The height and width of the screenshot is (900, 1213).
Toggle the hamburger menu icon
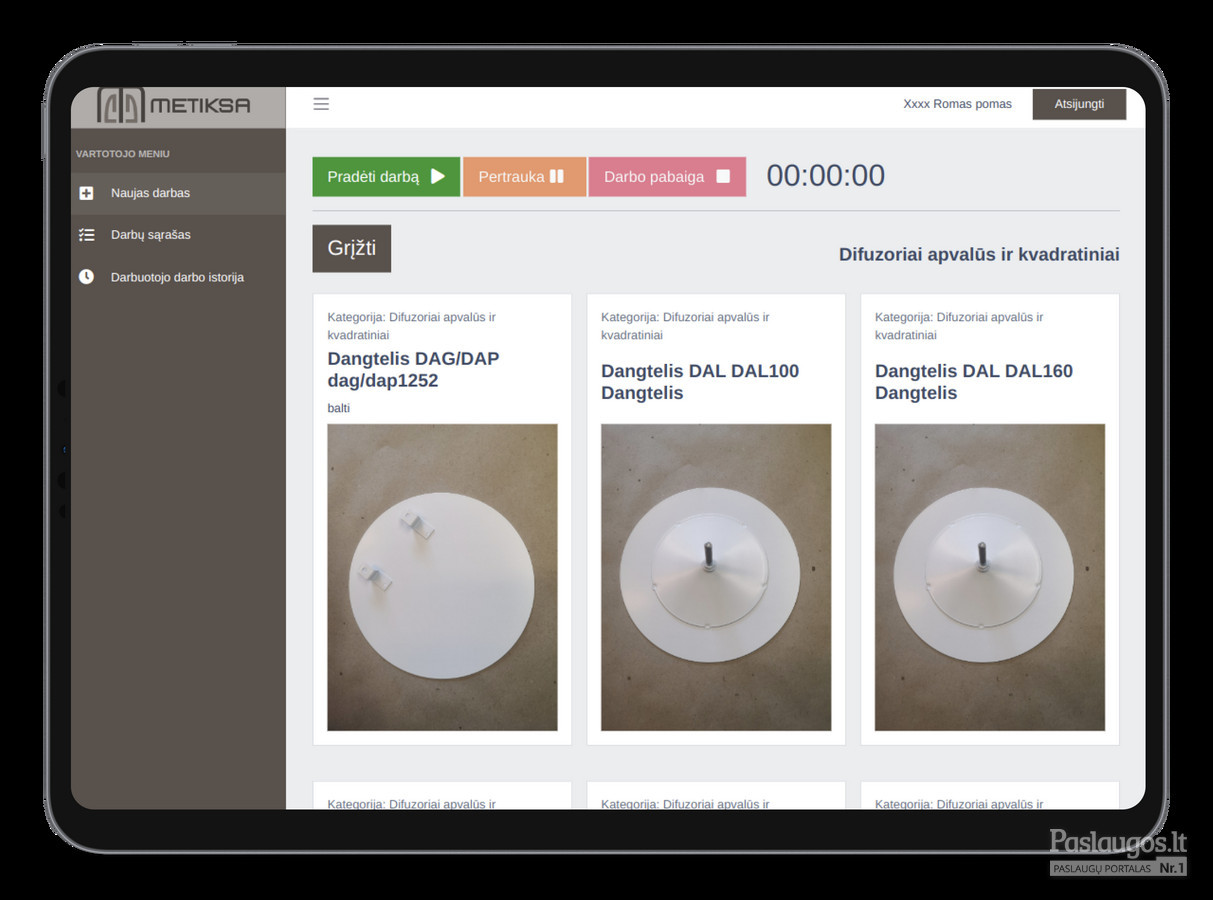point(321,104)
